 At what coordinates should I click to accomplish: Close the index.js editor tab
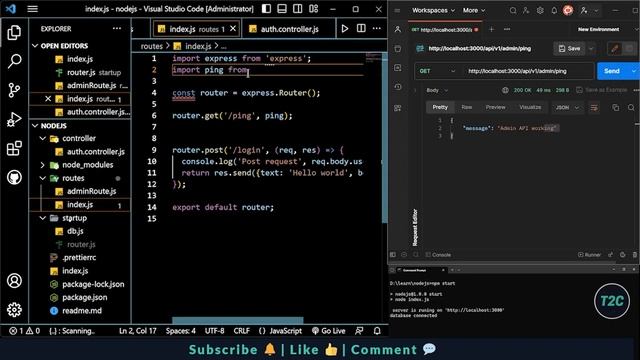click(233, 29)
